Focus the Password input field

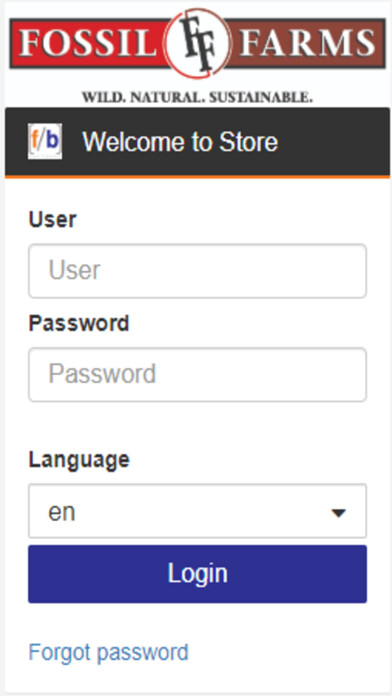pos(198,375)
